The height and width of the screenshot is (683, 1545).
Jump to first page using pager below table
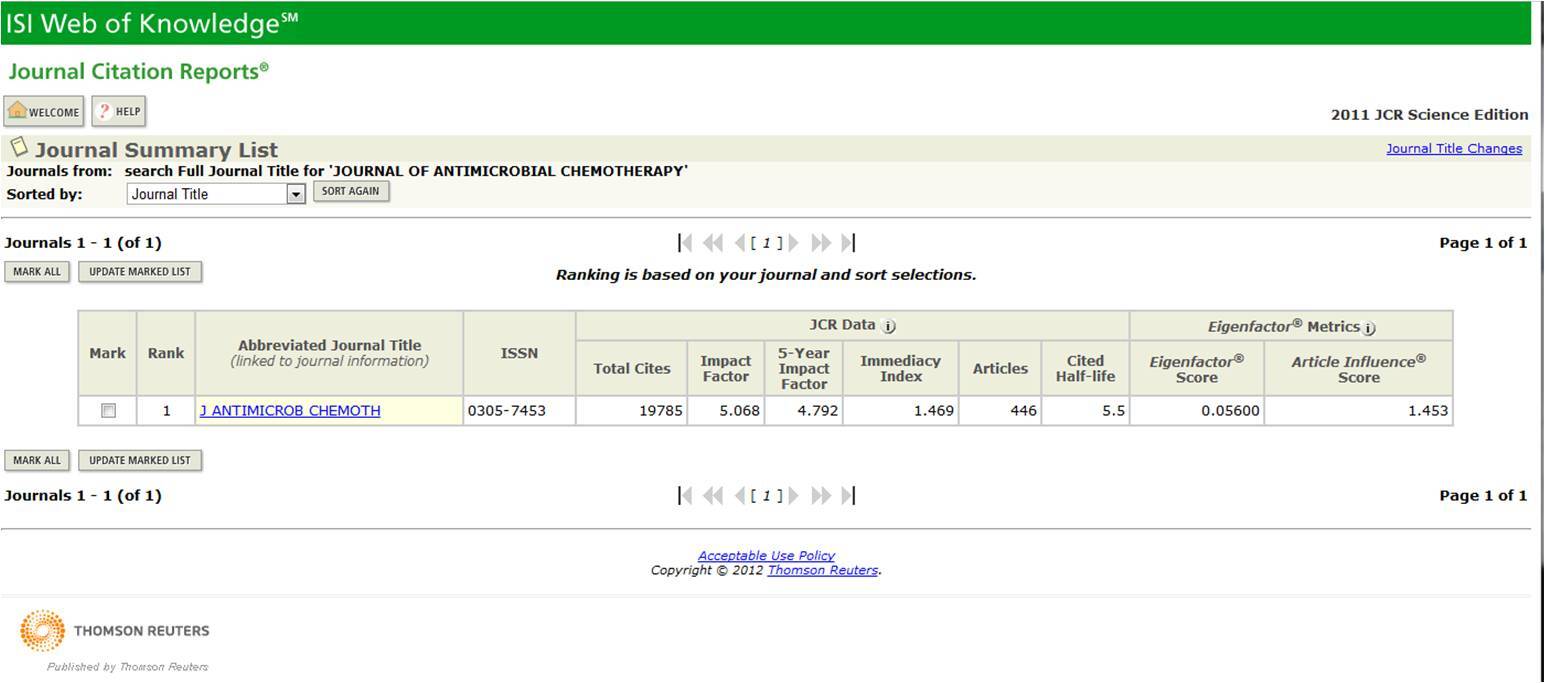[685, 496]
